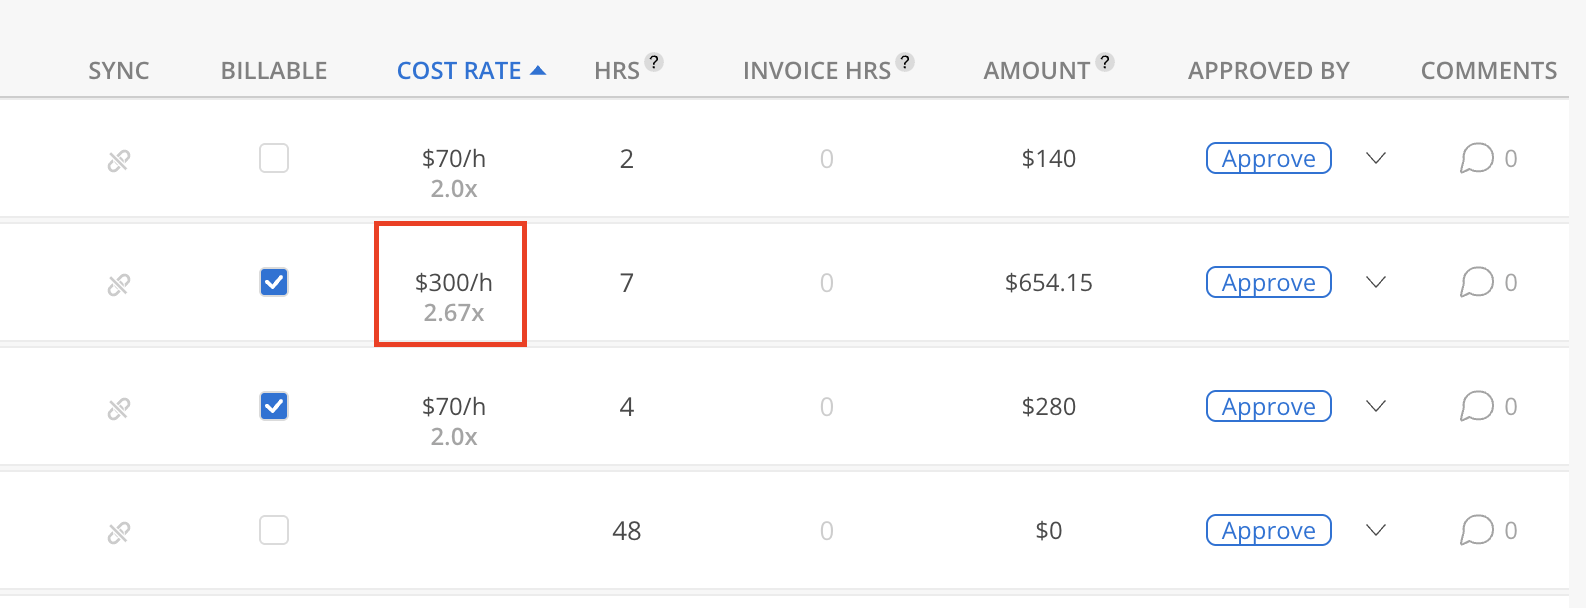Click the help icon beside INVOICE HRS
Screen dimensions: 1586x608
pyautogui.click(x=905, y=62)
